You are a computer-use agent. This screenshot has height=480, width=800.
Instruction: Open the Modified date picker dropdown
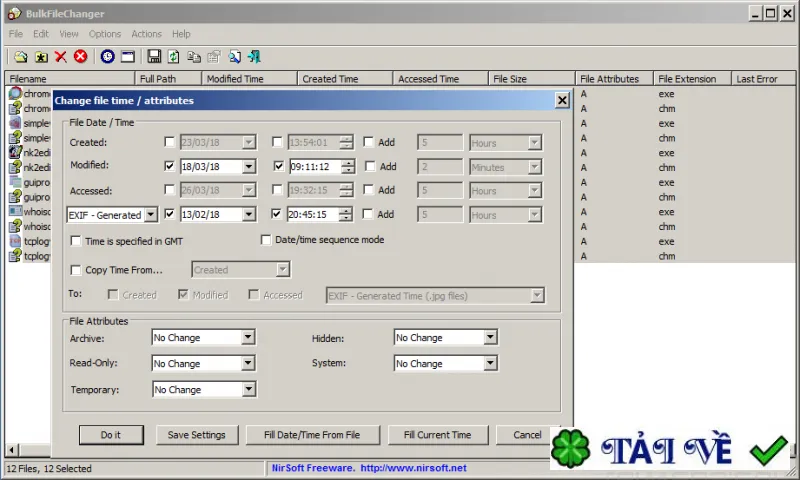(249, 167)
